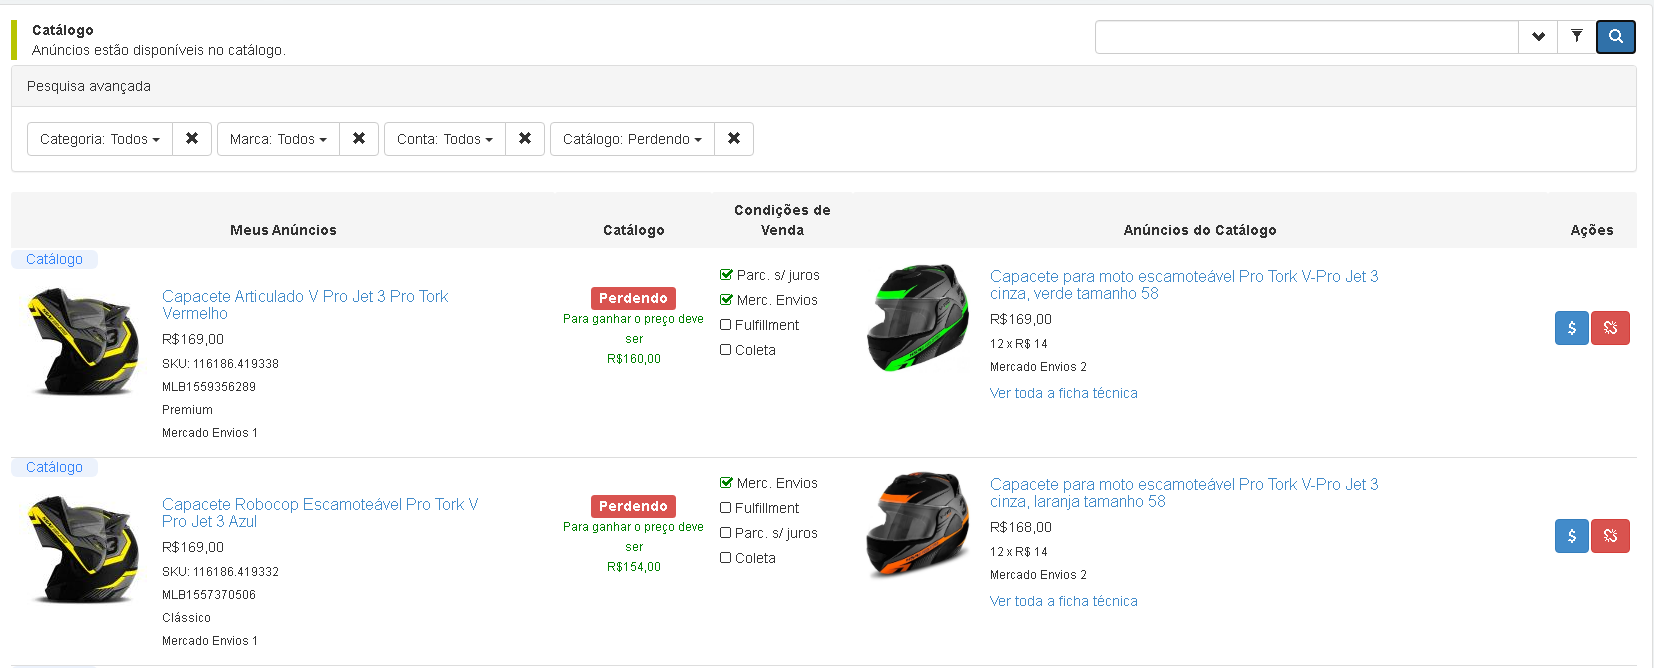Screen dimensions: 1654x668
Task: Click suggested price R$160,00
Action: point(634,359)
